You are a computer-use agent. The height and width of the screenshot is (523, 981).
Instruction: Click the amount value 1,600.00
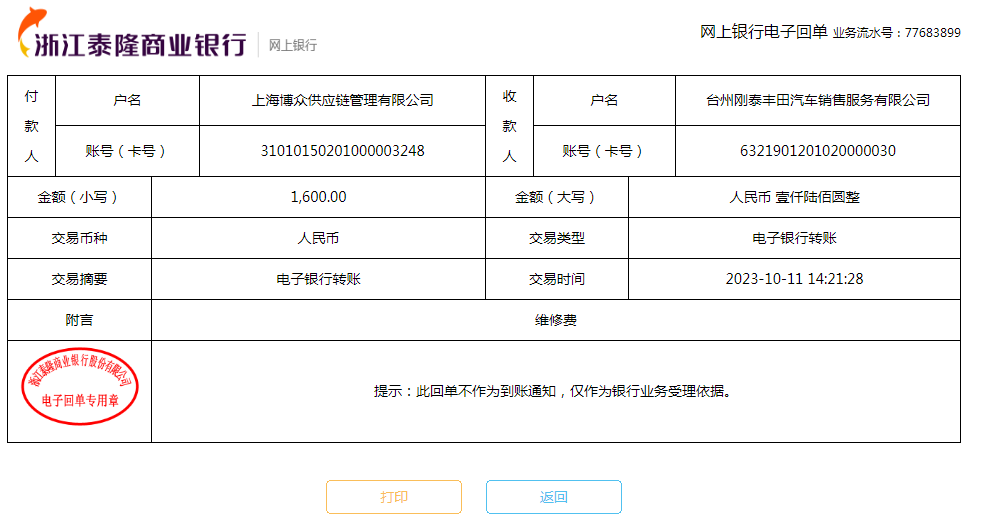click(x=318, y=197)
